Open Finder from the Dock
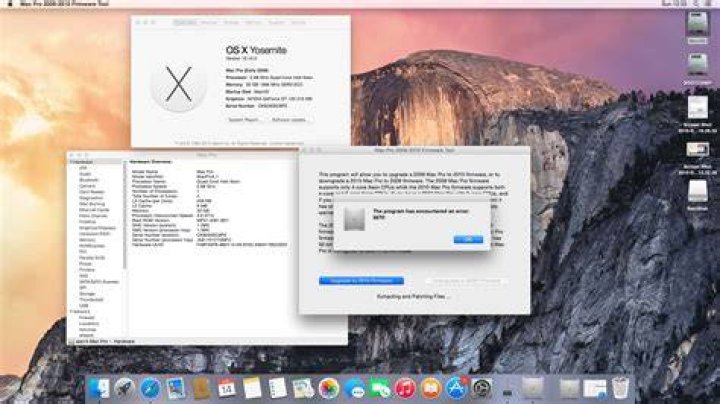The width and height of the screenshot is (720, 404). point(98,389)
